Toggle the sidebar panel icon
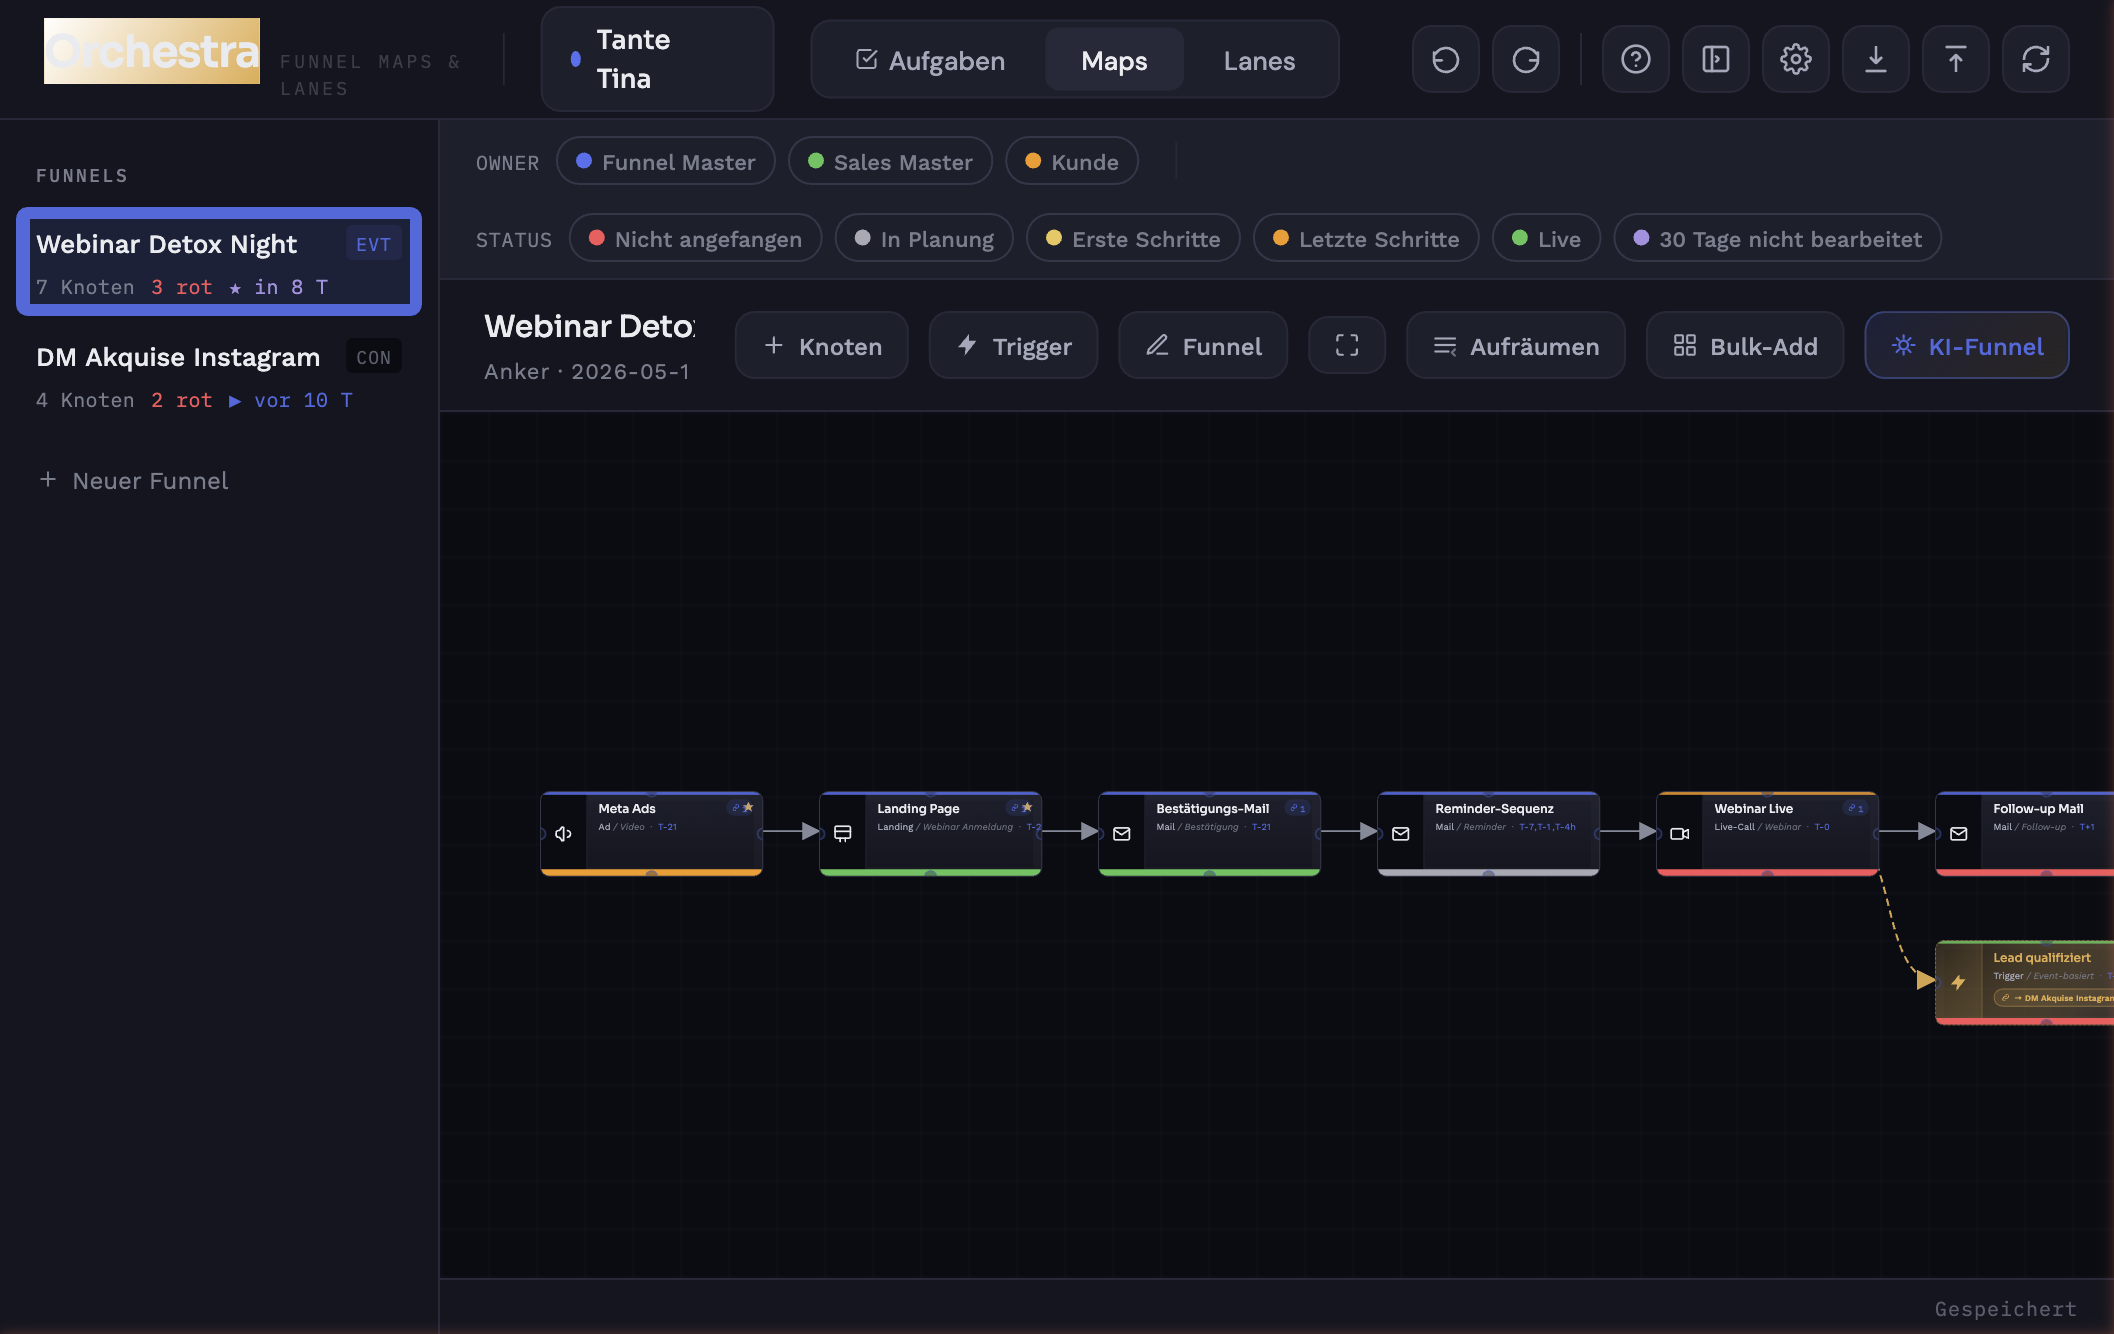2114x1334 pixels. 1715,60
